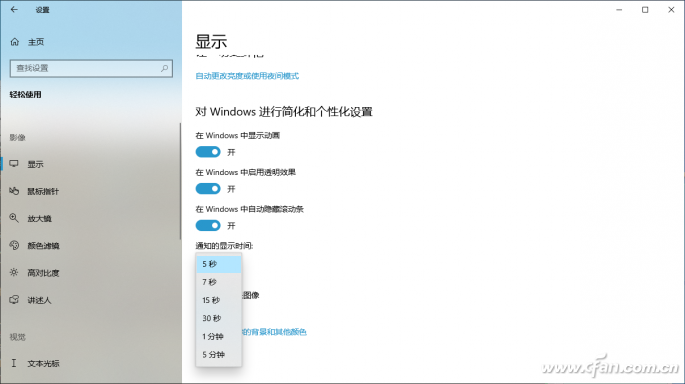Click the 通知的显示时间 label
Screen dimensions: 685x384
click(x=224, y=246)
